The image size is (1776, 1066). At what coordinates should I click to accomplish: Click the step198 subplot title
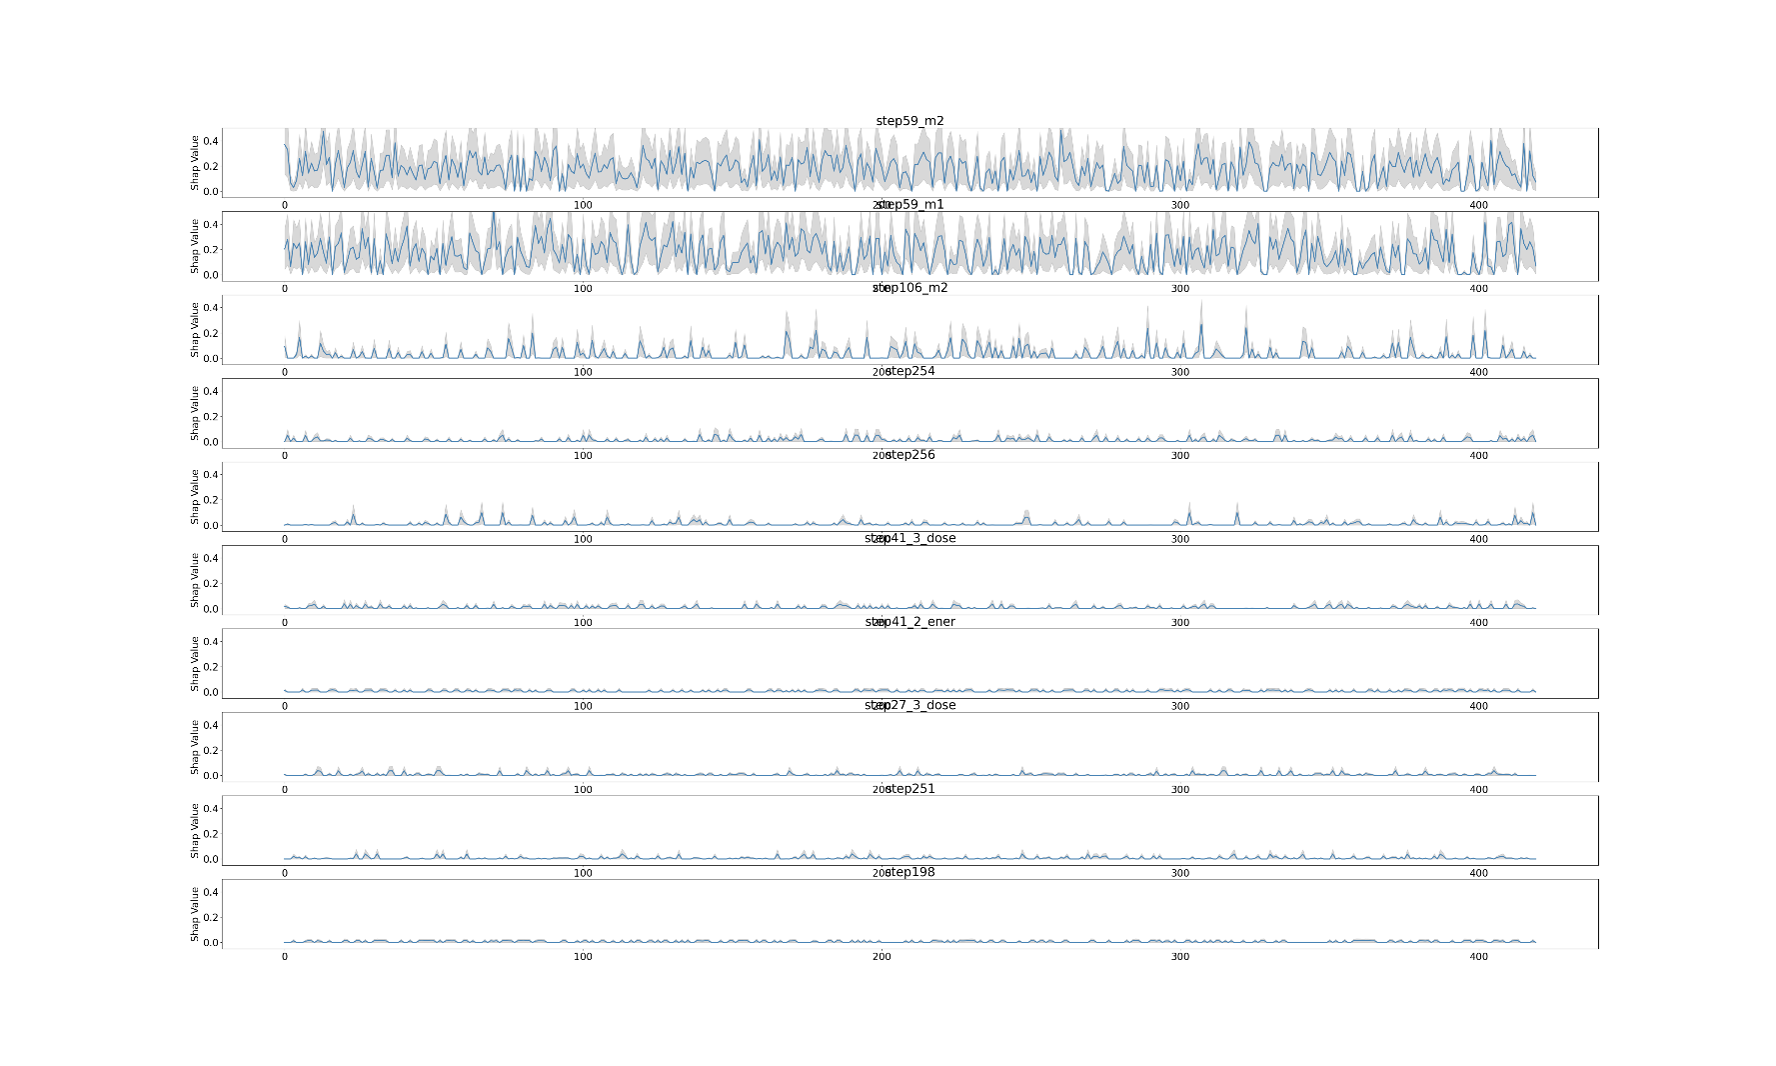point(909,872)
